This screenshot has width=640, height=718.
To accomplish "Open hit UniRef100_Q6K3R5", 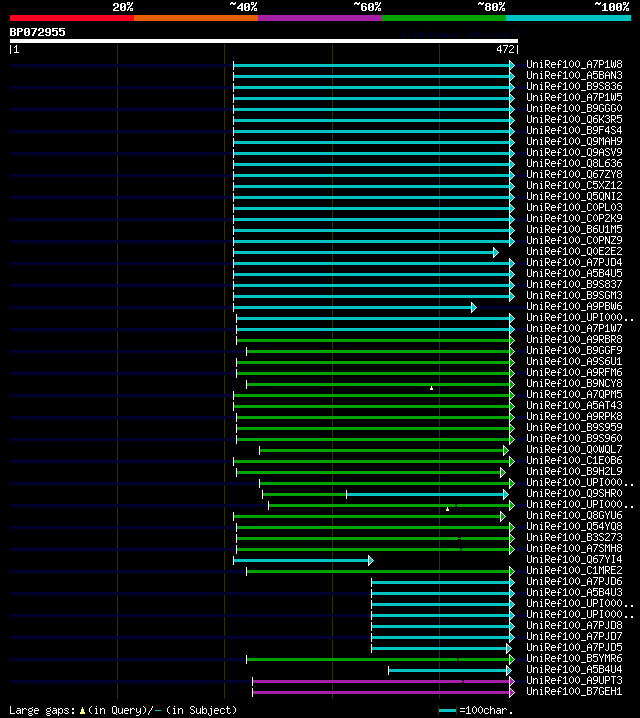I will (574, 119).
